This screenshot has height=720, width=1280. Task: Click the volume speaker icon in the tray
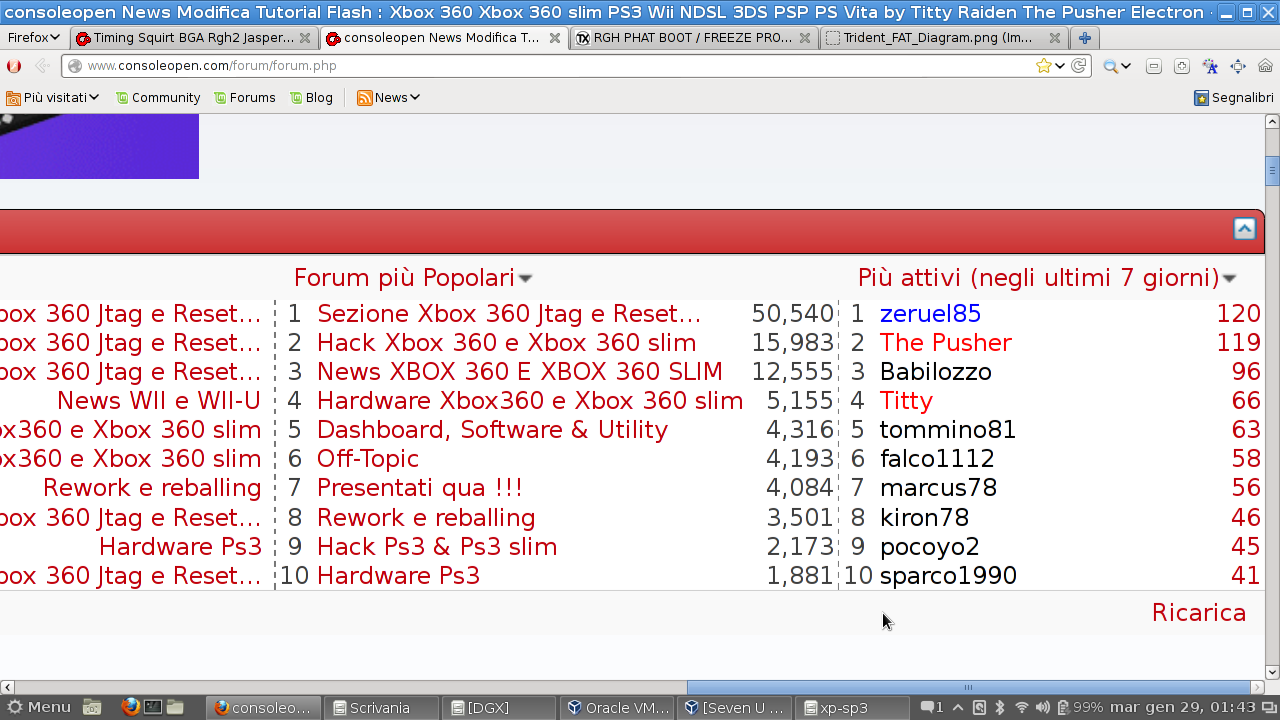pyautogui.click(x=1042, y=707)
